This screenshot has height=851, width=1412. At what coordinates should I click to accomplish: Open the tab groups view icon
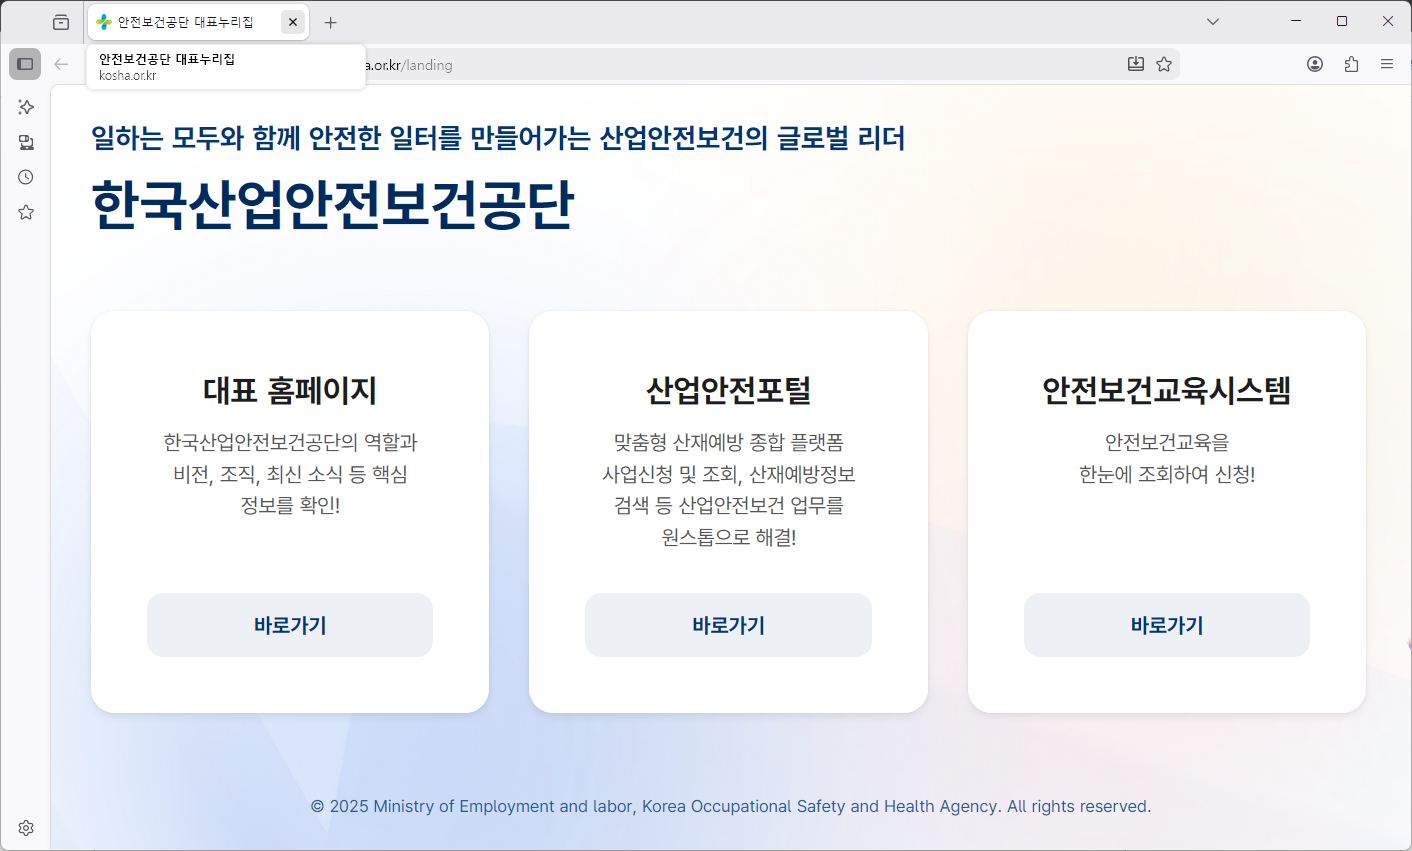click(x=61, y=22)
